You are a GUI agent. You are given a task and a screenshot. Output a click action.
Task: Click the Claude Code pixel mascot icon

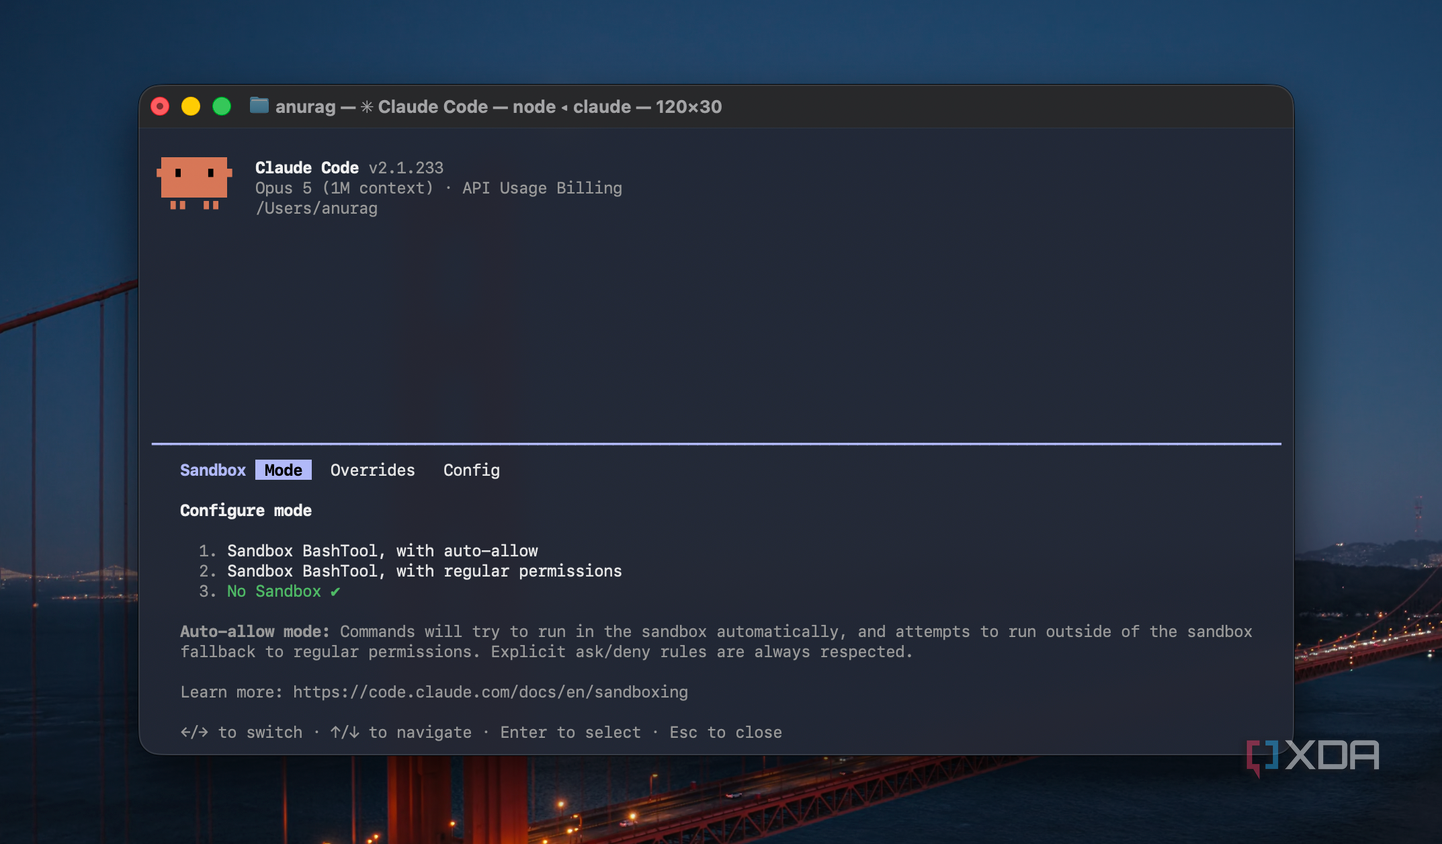tap(194, 183)
